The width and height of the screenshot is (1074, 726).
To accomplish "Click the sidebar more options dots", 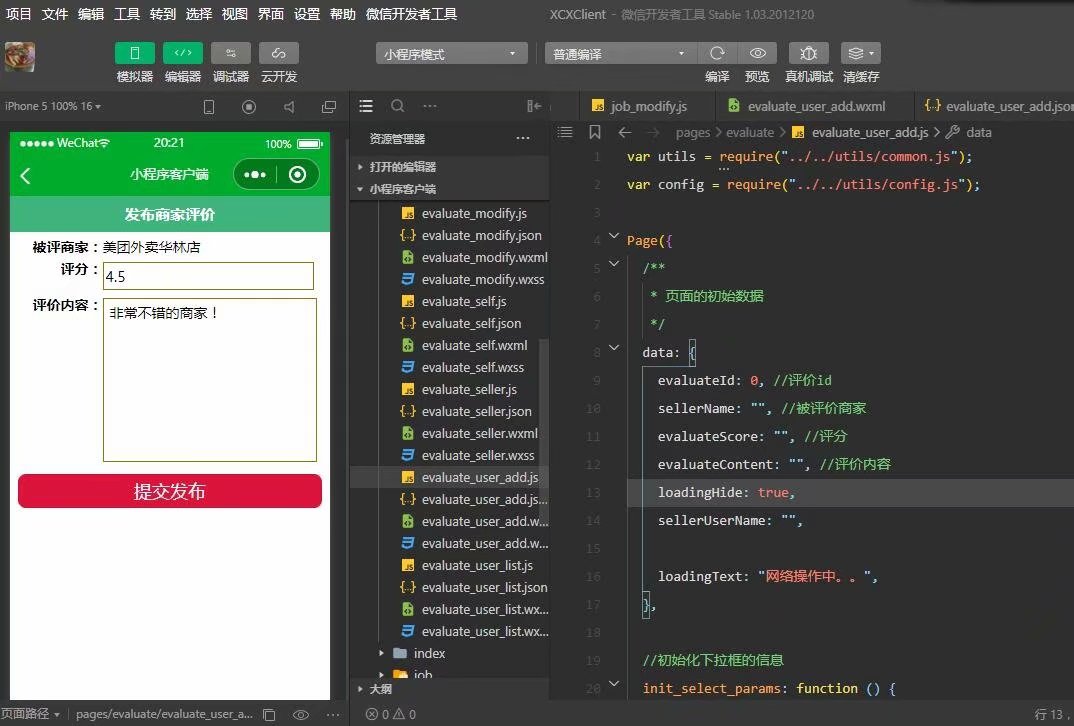I will 430,106.
